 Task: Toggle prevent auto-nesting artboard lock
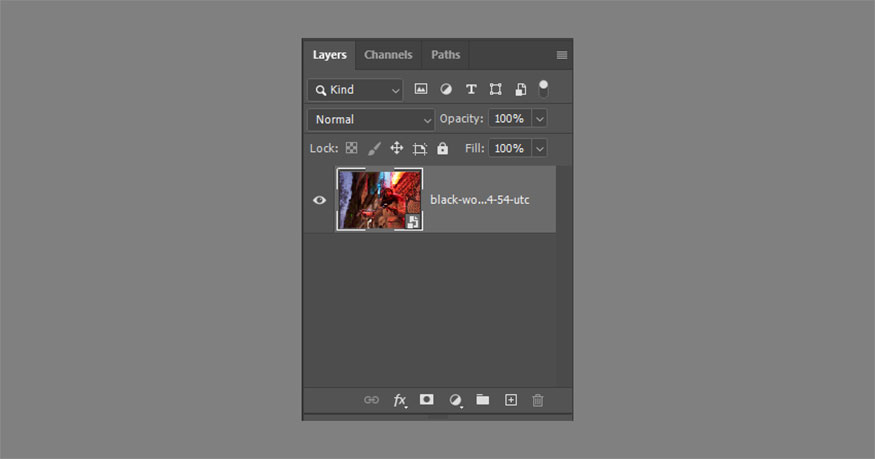[420, 148]
